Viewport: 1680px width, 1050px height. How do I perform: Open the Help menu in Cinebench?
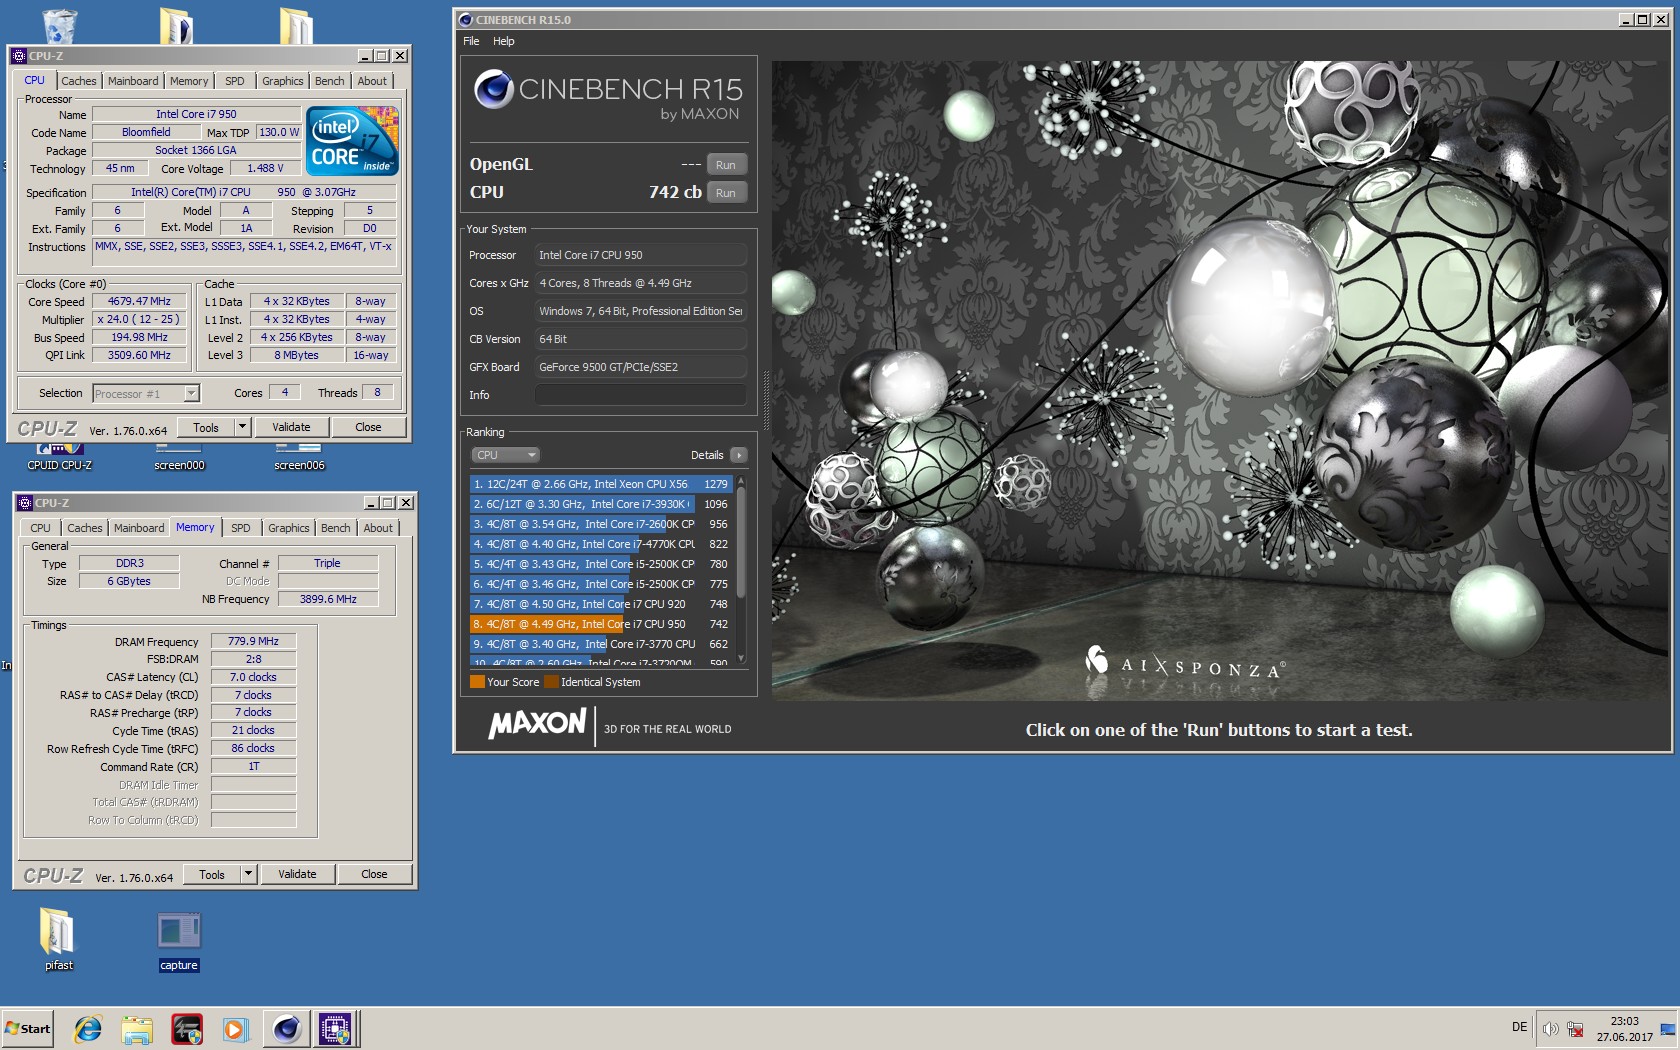click(503, 41)
